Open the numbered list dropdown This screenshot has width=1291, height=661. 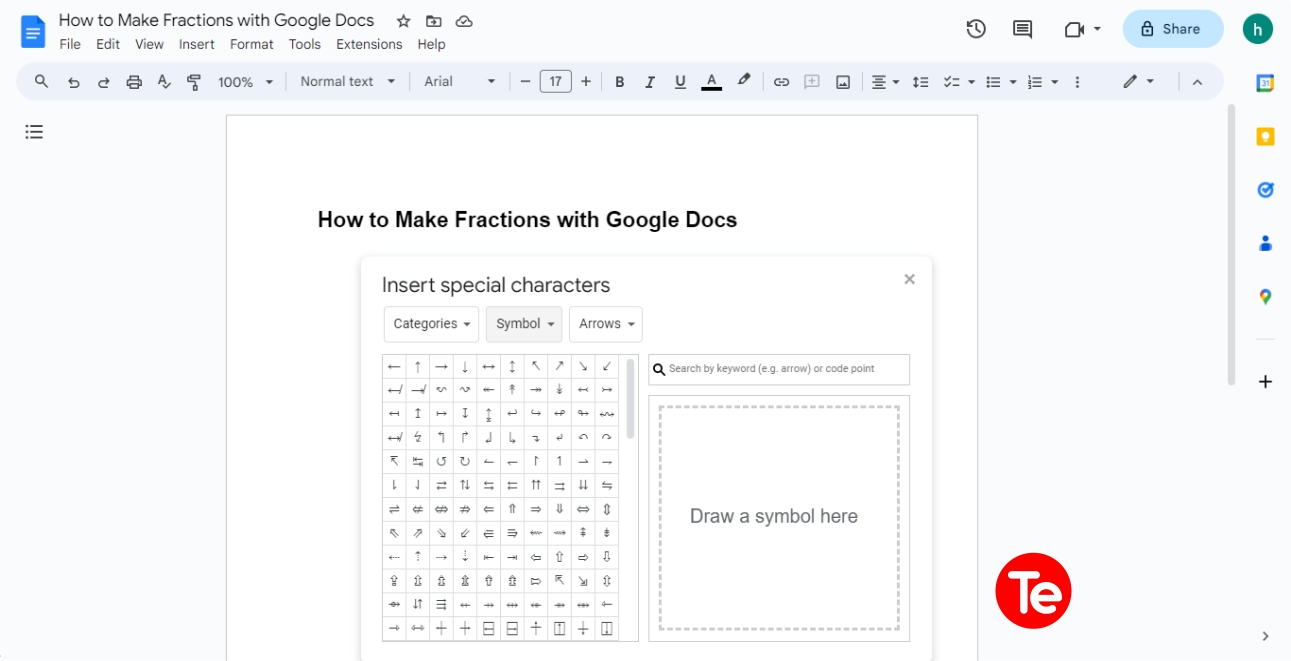[x=1043, y=82]
